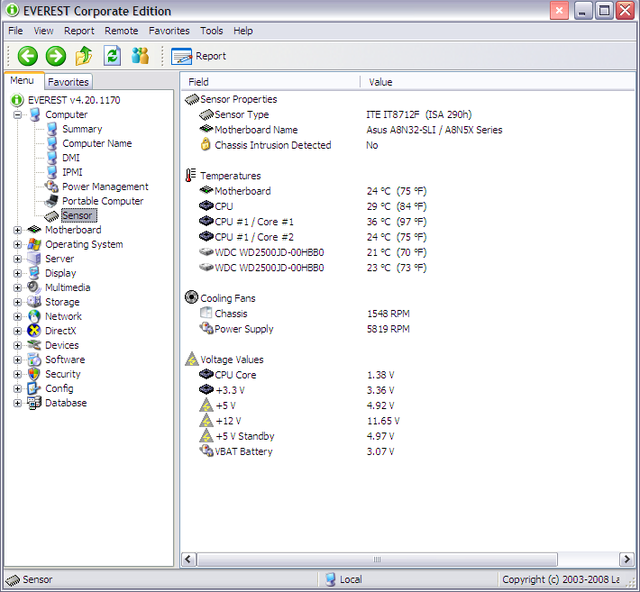
Task: Open the Report menu
Action: 79,31
